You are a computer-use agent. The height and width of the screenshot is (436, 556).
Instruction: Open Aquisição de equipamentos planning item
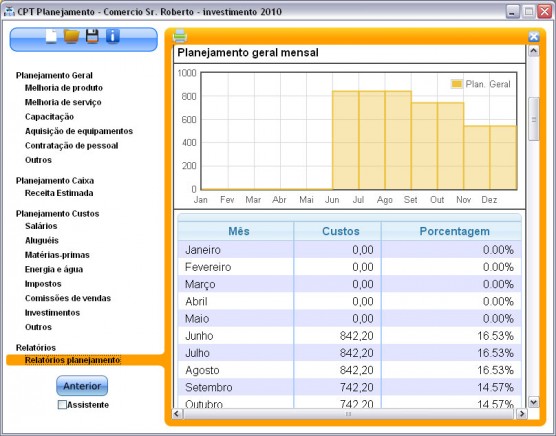(79, 131)
